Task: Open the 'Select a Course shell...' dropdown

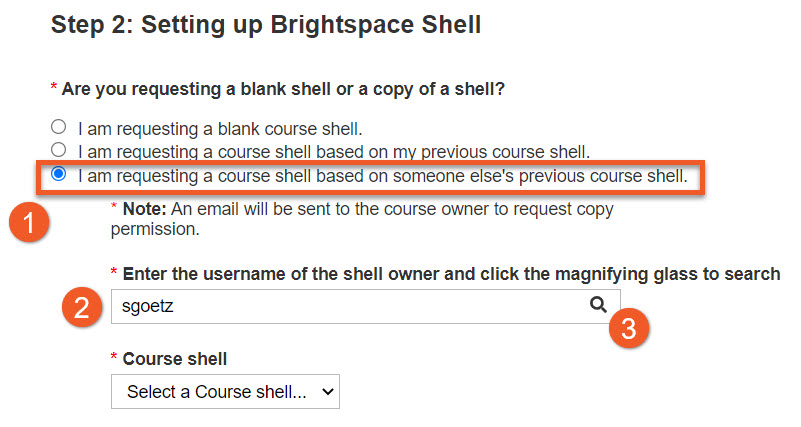Action: pos(225,392)
